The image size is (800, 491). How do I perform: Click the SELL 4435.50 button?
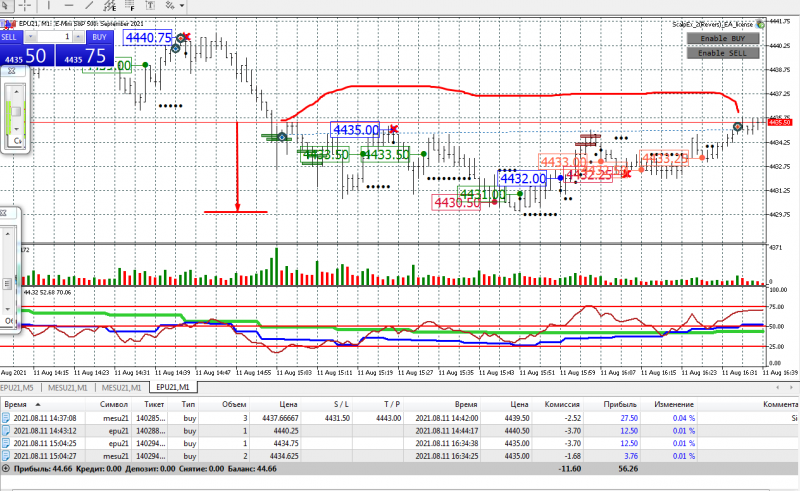[27, 55]
